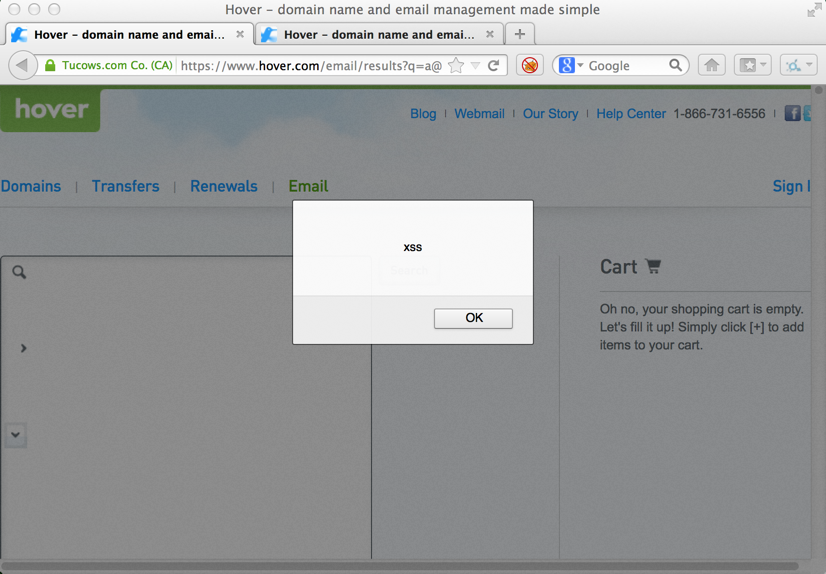Click the URL address field
Viewport: 826px width, 574px height.
coord(310,66)
